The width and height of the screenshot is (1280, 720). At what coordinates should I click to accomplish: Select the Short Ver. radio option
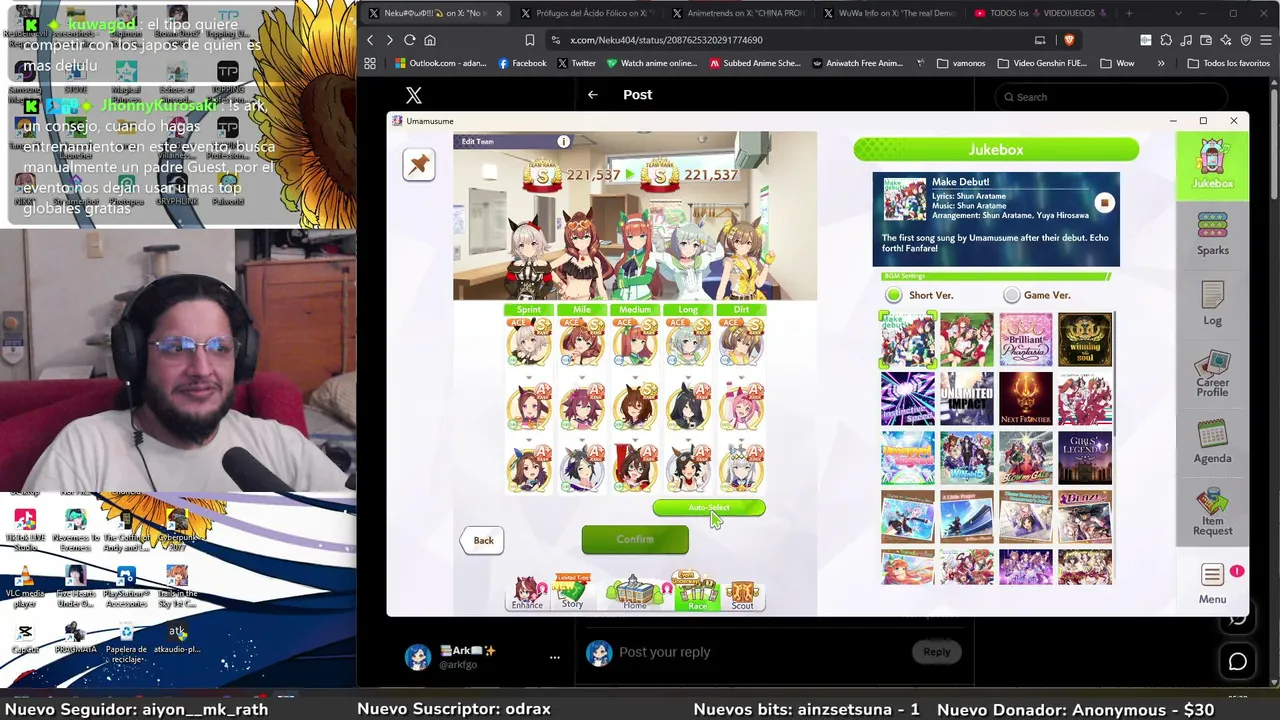tap(919, 295)
